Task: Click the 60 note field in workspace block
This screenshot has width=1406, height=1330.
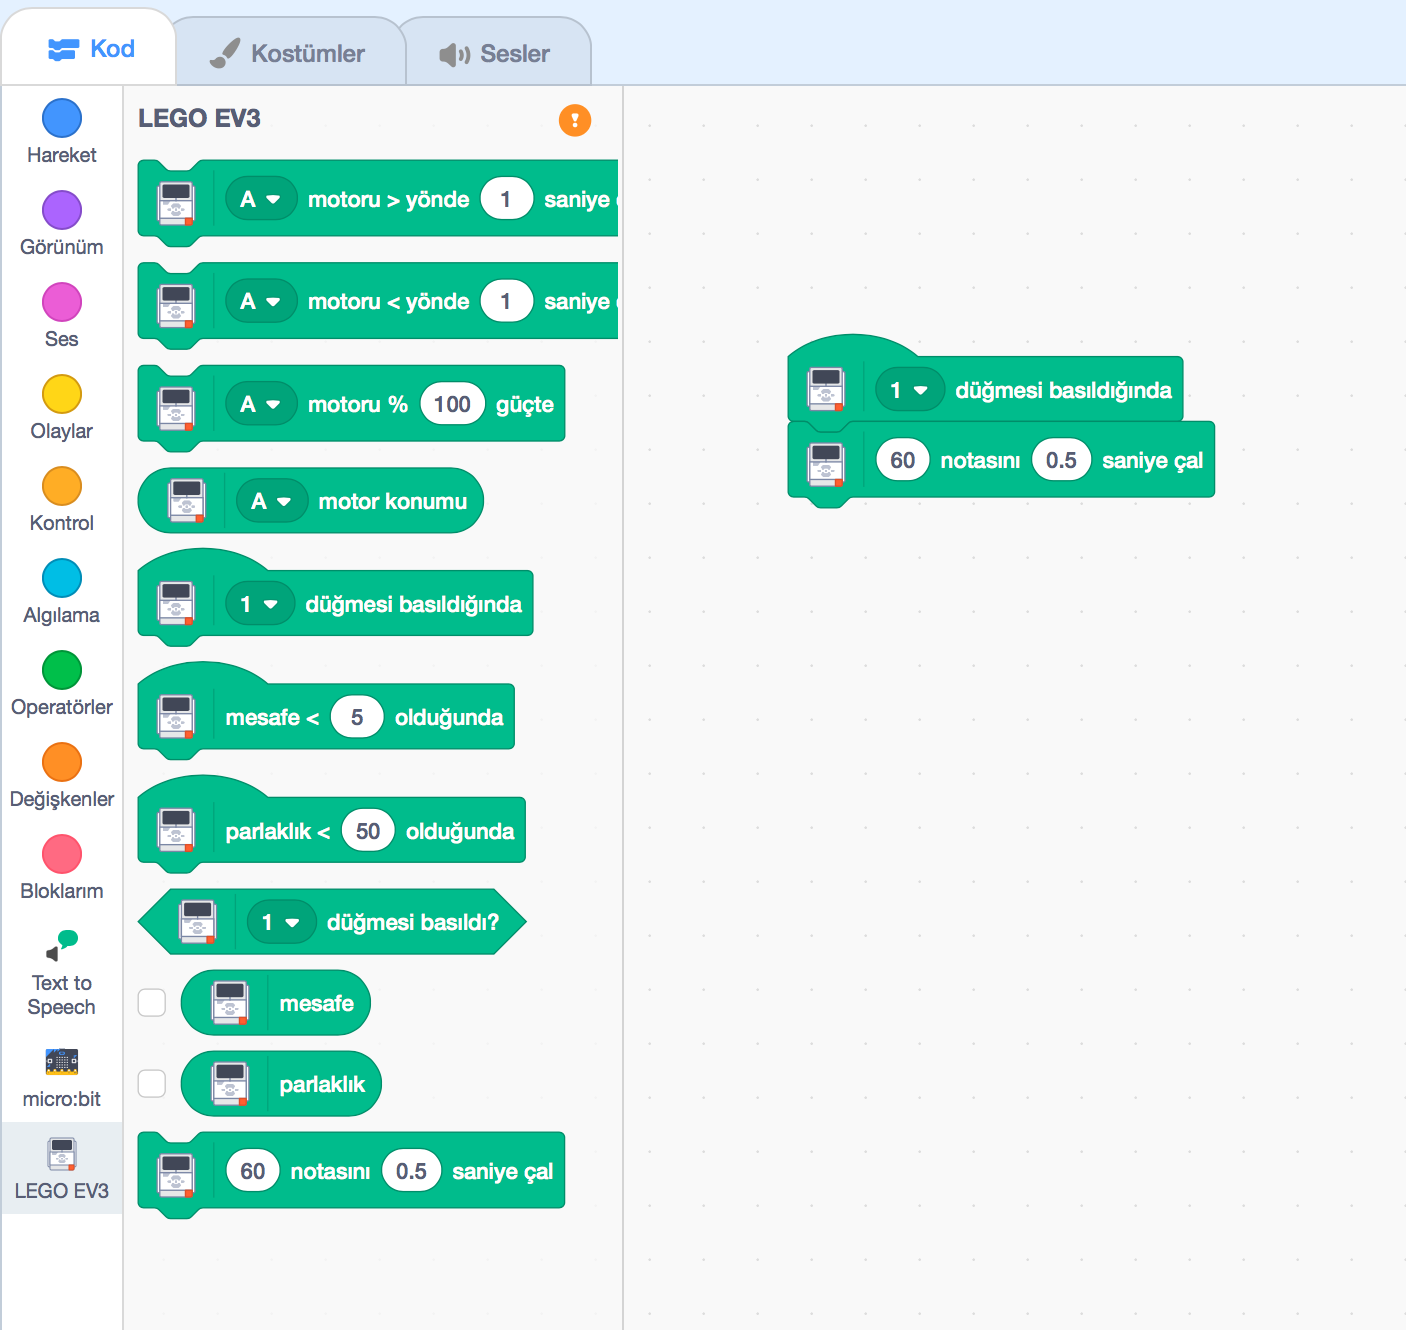Action: click(x=903, y=460)
